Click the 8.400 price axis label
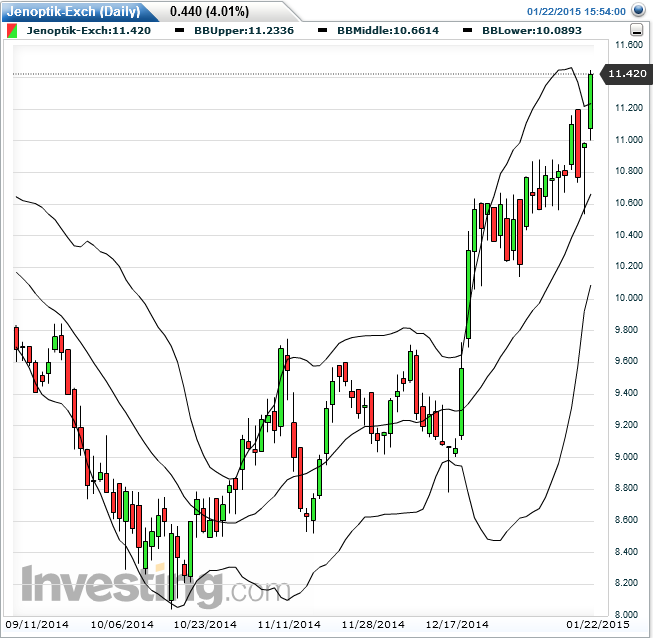The width and height of the screenshot is (653, 638). pyautogui.click(x=626, y=551)
